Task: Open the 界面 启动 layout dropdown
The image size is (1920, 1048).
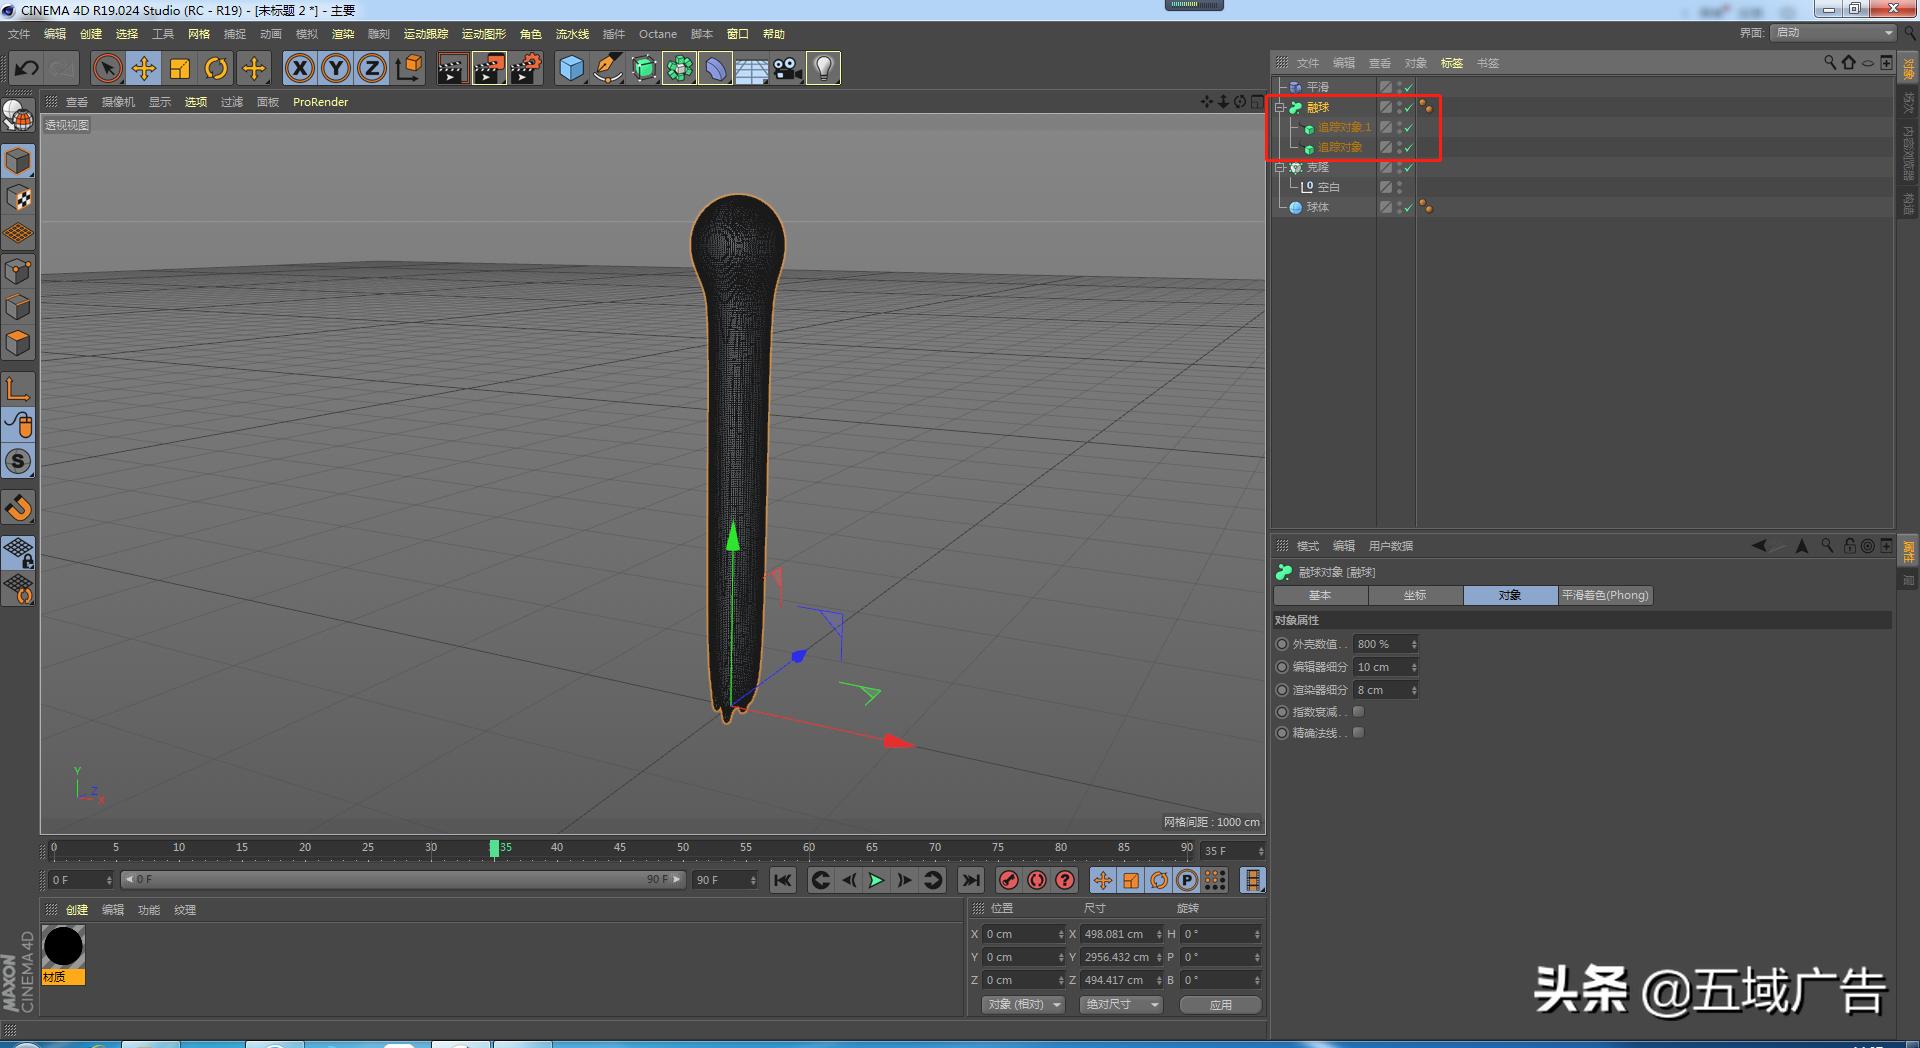Action: 1834,33
